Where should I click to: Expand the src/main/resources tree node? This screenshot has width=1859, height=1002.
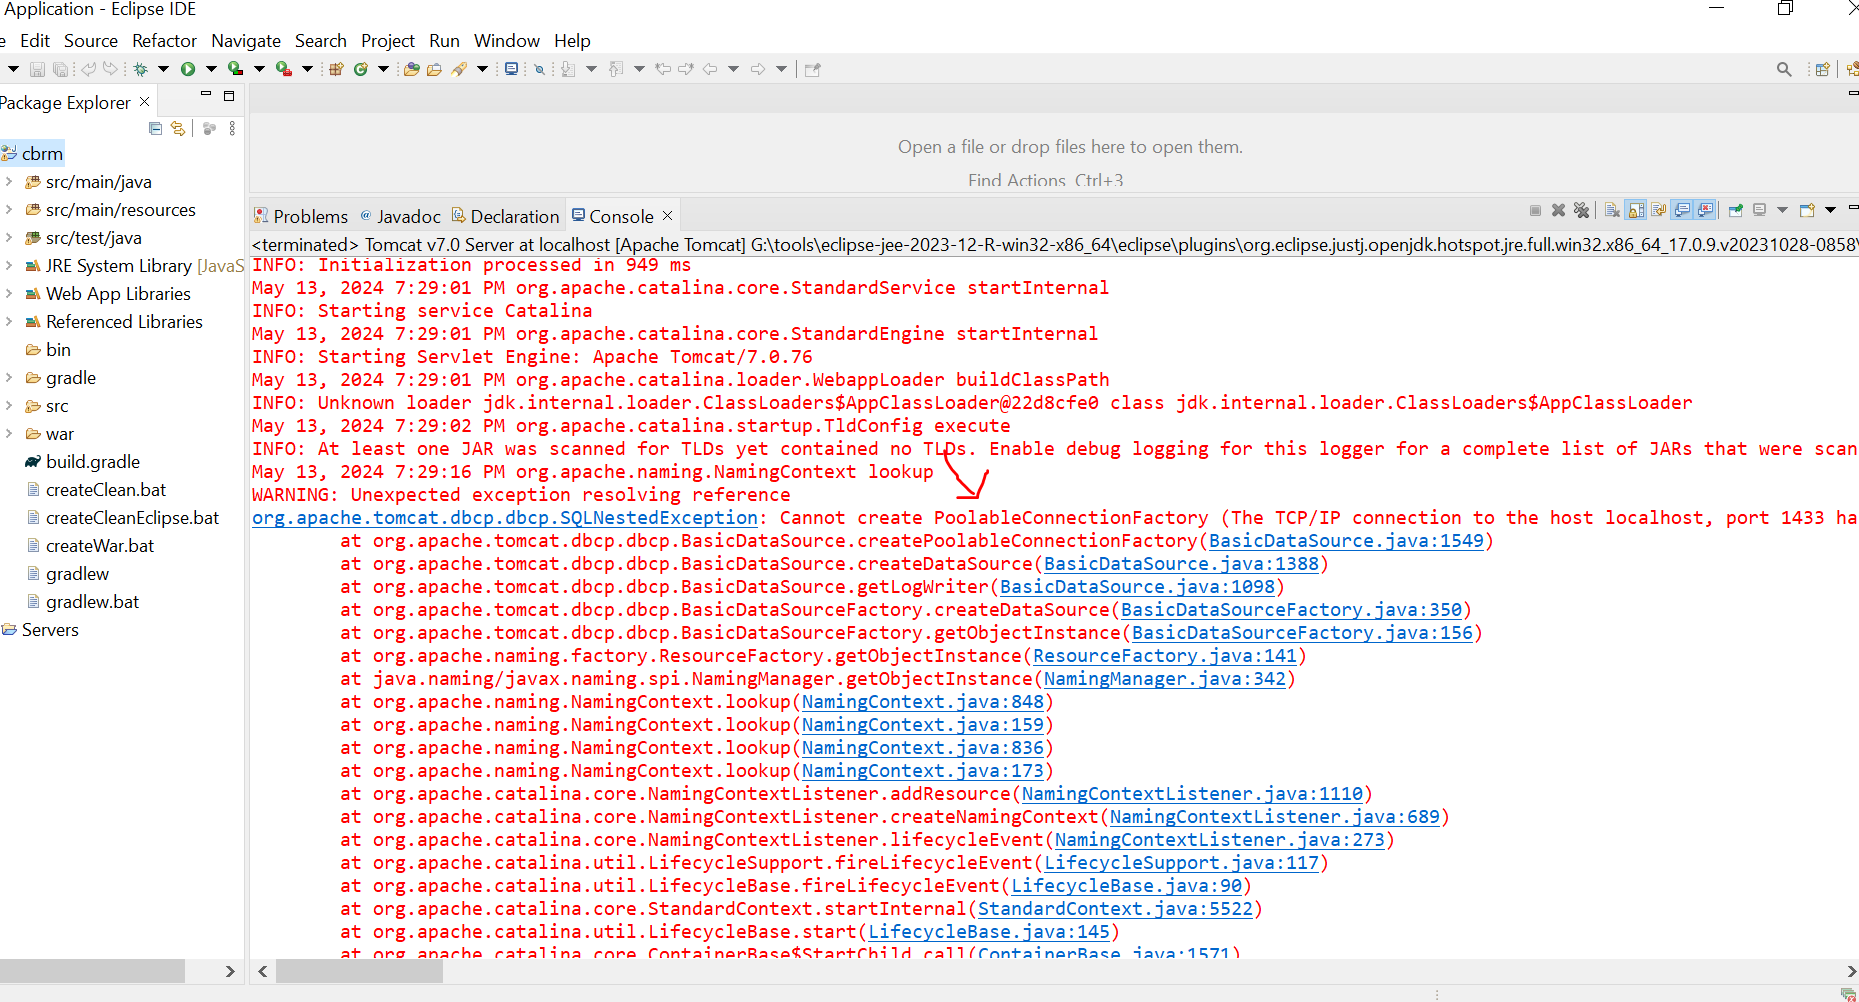[x=9, y=210]
